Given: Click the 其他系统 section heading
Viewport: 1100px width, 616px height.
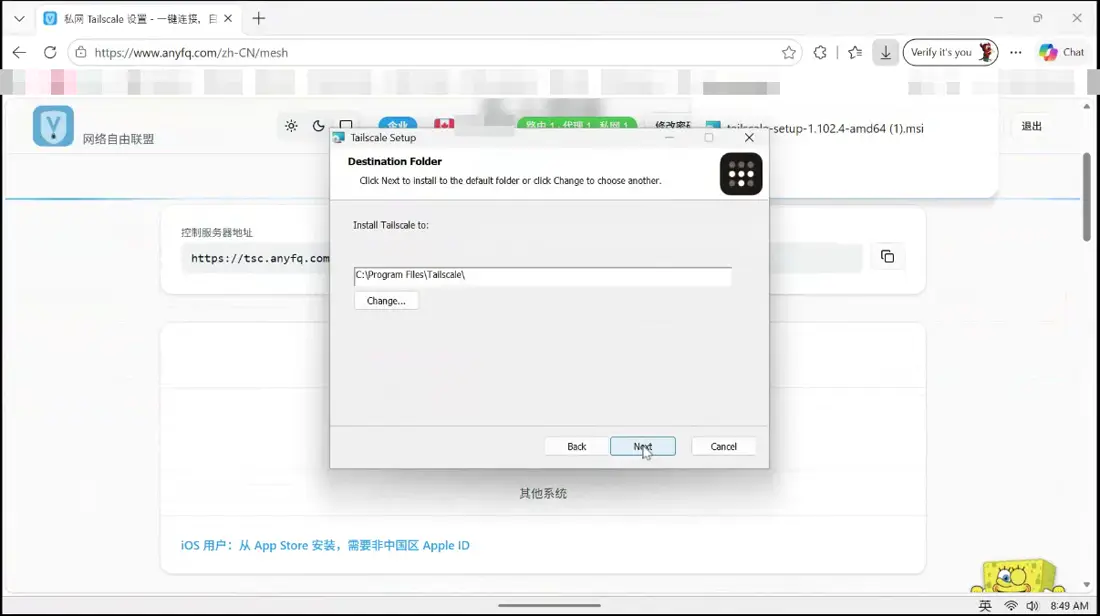Looking at the screenshot, I should [x=543, y=493].
